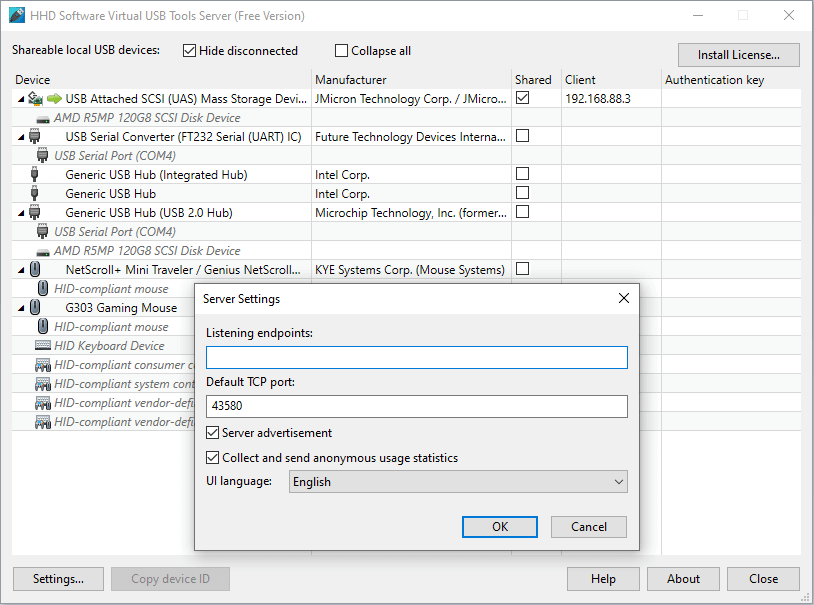Screen dimensions: 814x605
Task: Select KYE Systems Corp. manufacturer cell
Action: tap(411, 270)
